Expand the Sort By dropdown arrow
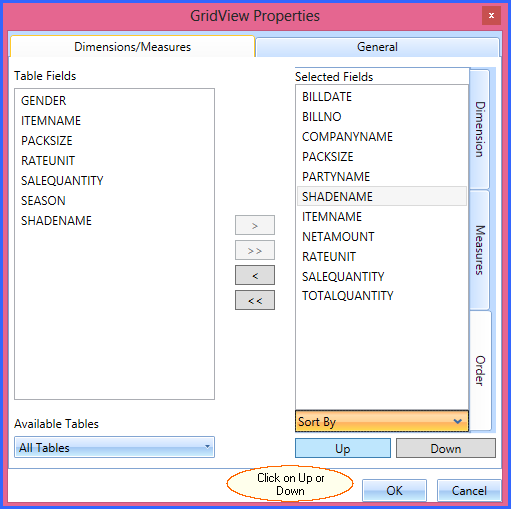 pos(458,421)
